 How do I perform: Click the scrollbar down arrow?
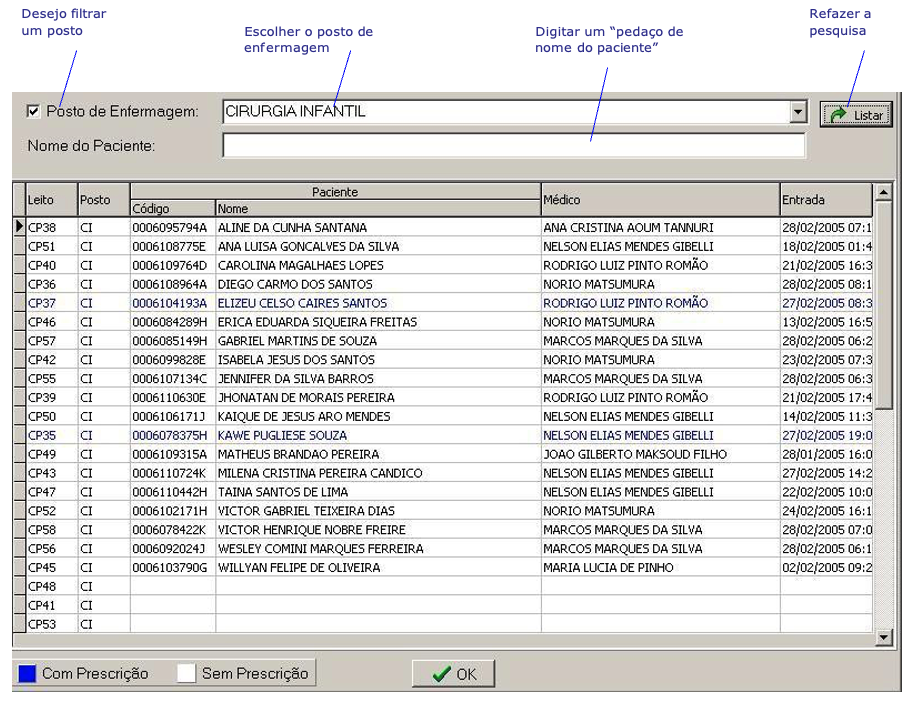883,638
